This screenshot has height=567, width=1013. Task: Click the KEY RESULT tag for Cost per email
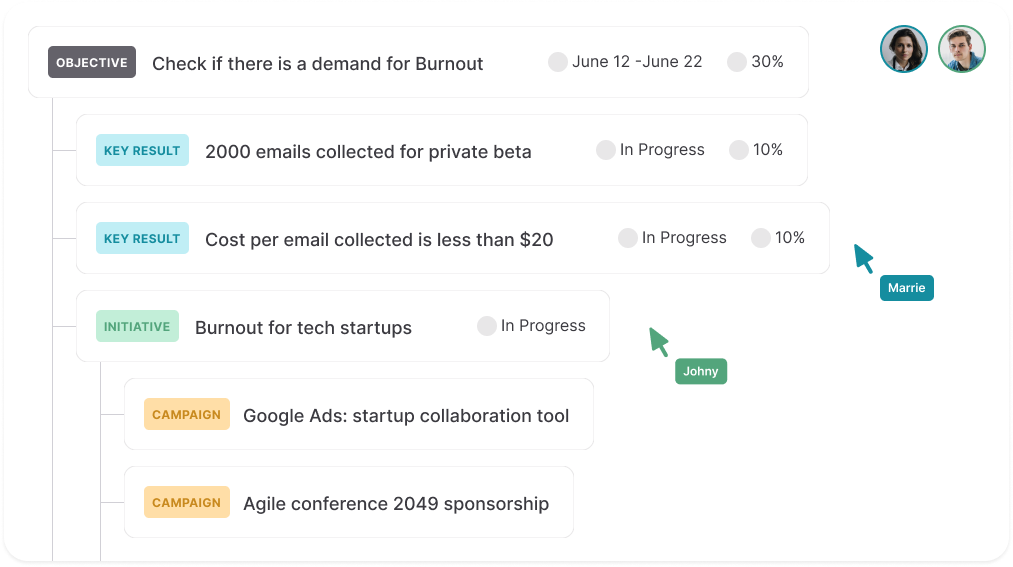pyautogui.click(x=142, y=238)
